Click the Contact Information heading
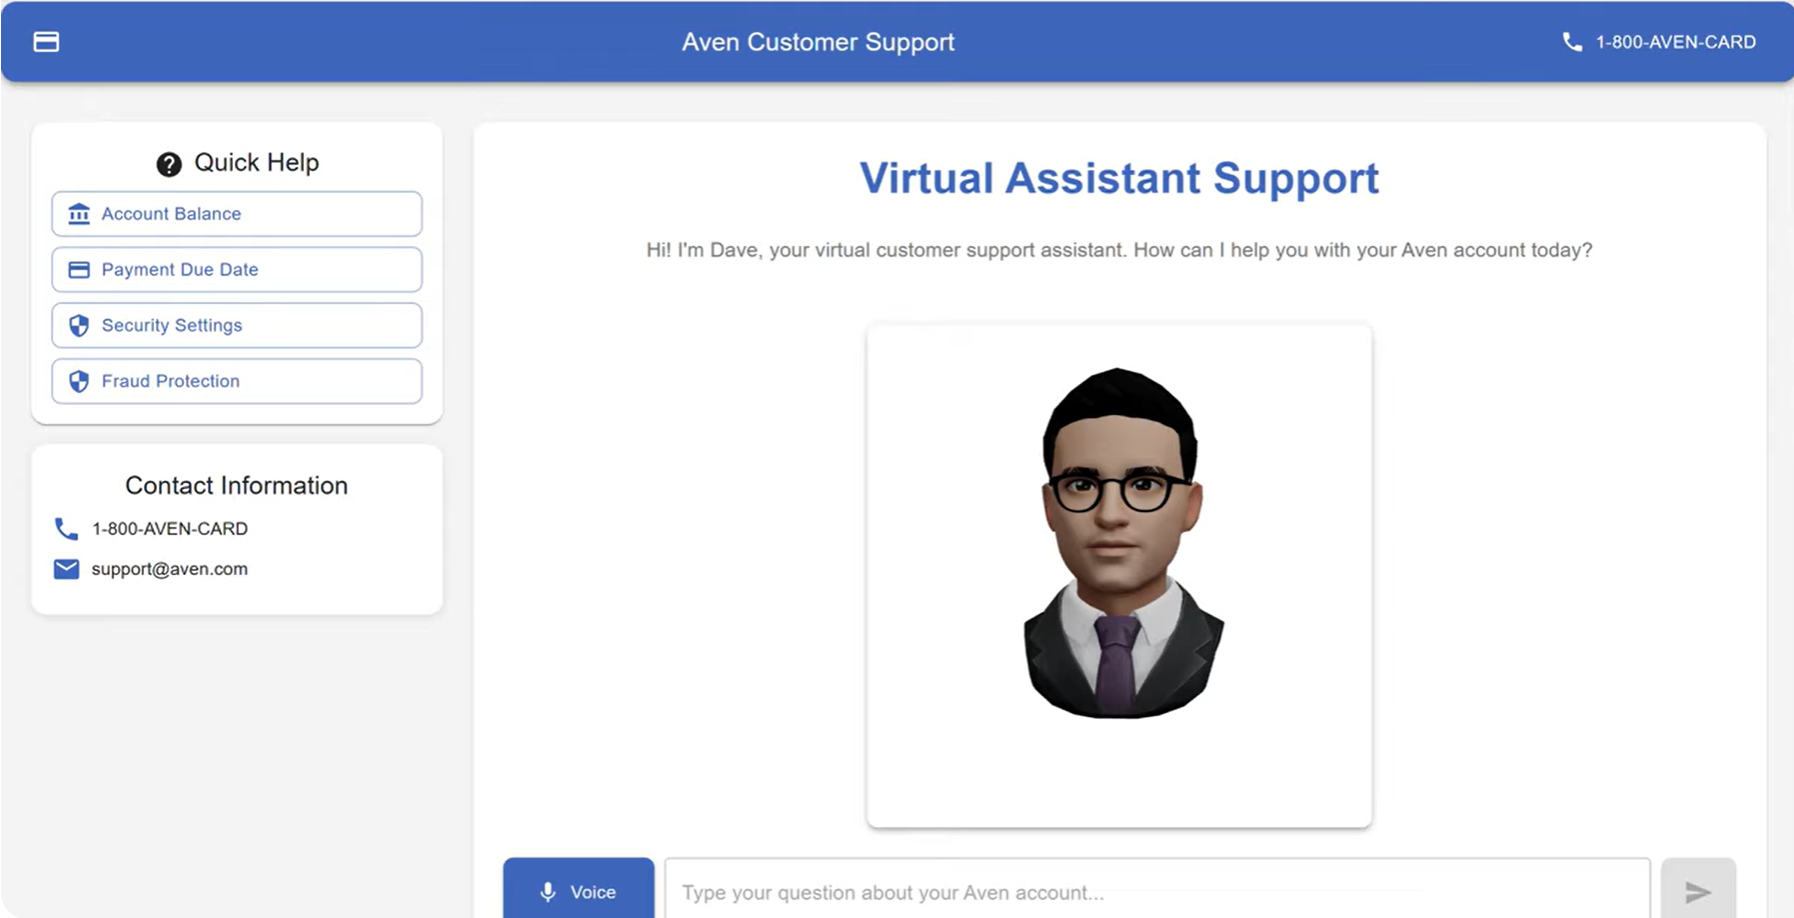Viewport: 1794px width, 918px height. click(x=236, y=485)
